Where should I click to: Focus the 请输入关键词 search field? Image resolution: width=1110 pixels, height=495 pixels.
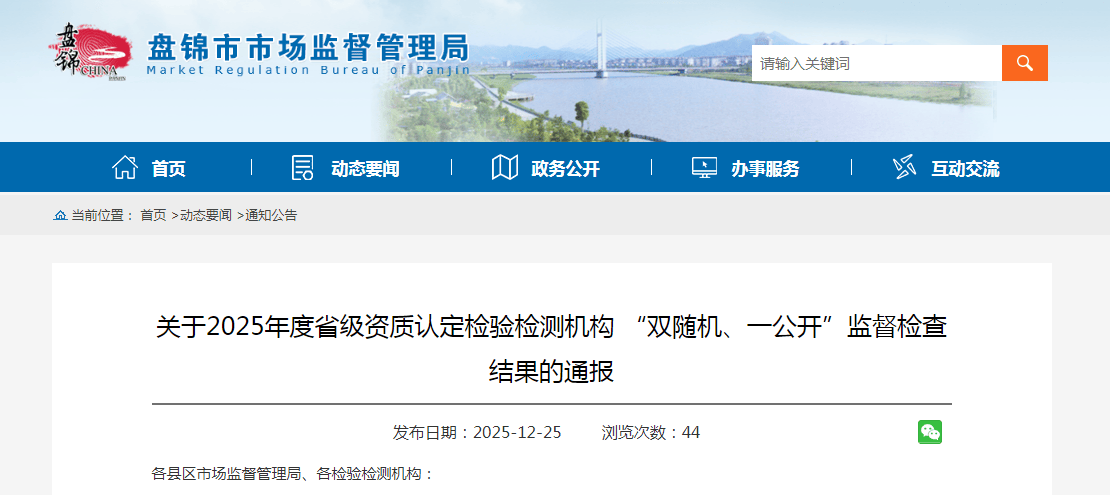point(876,63)
